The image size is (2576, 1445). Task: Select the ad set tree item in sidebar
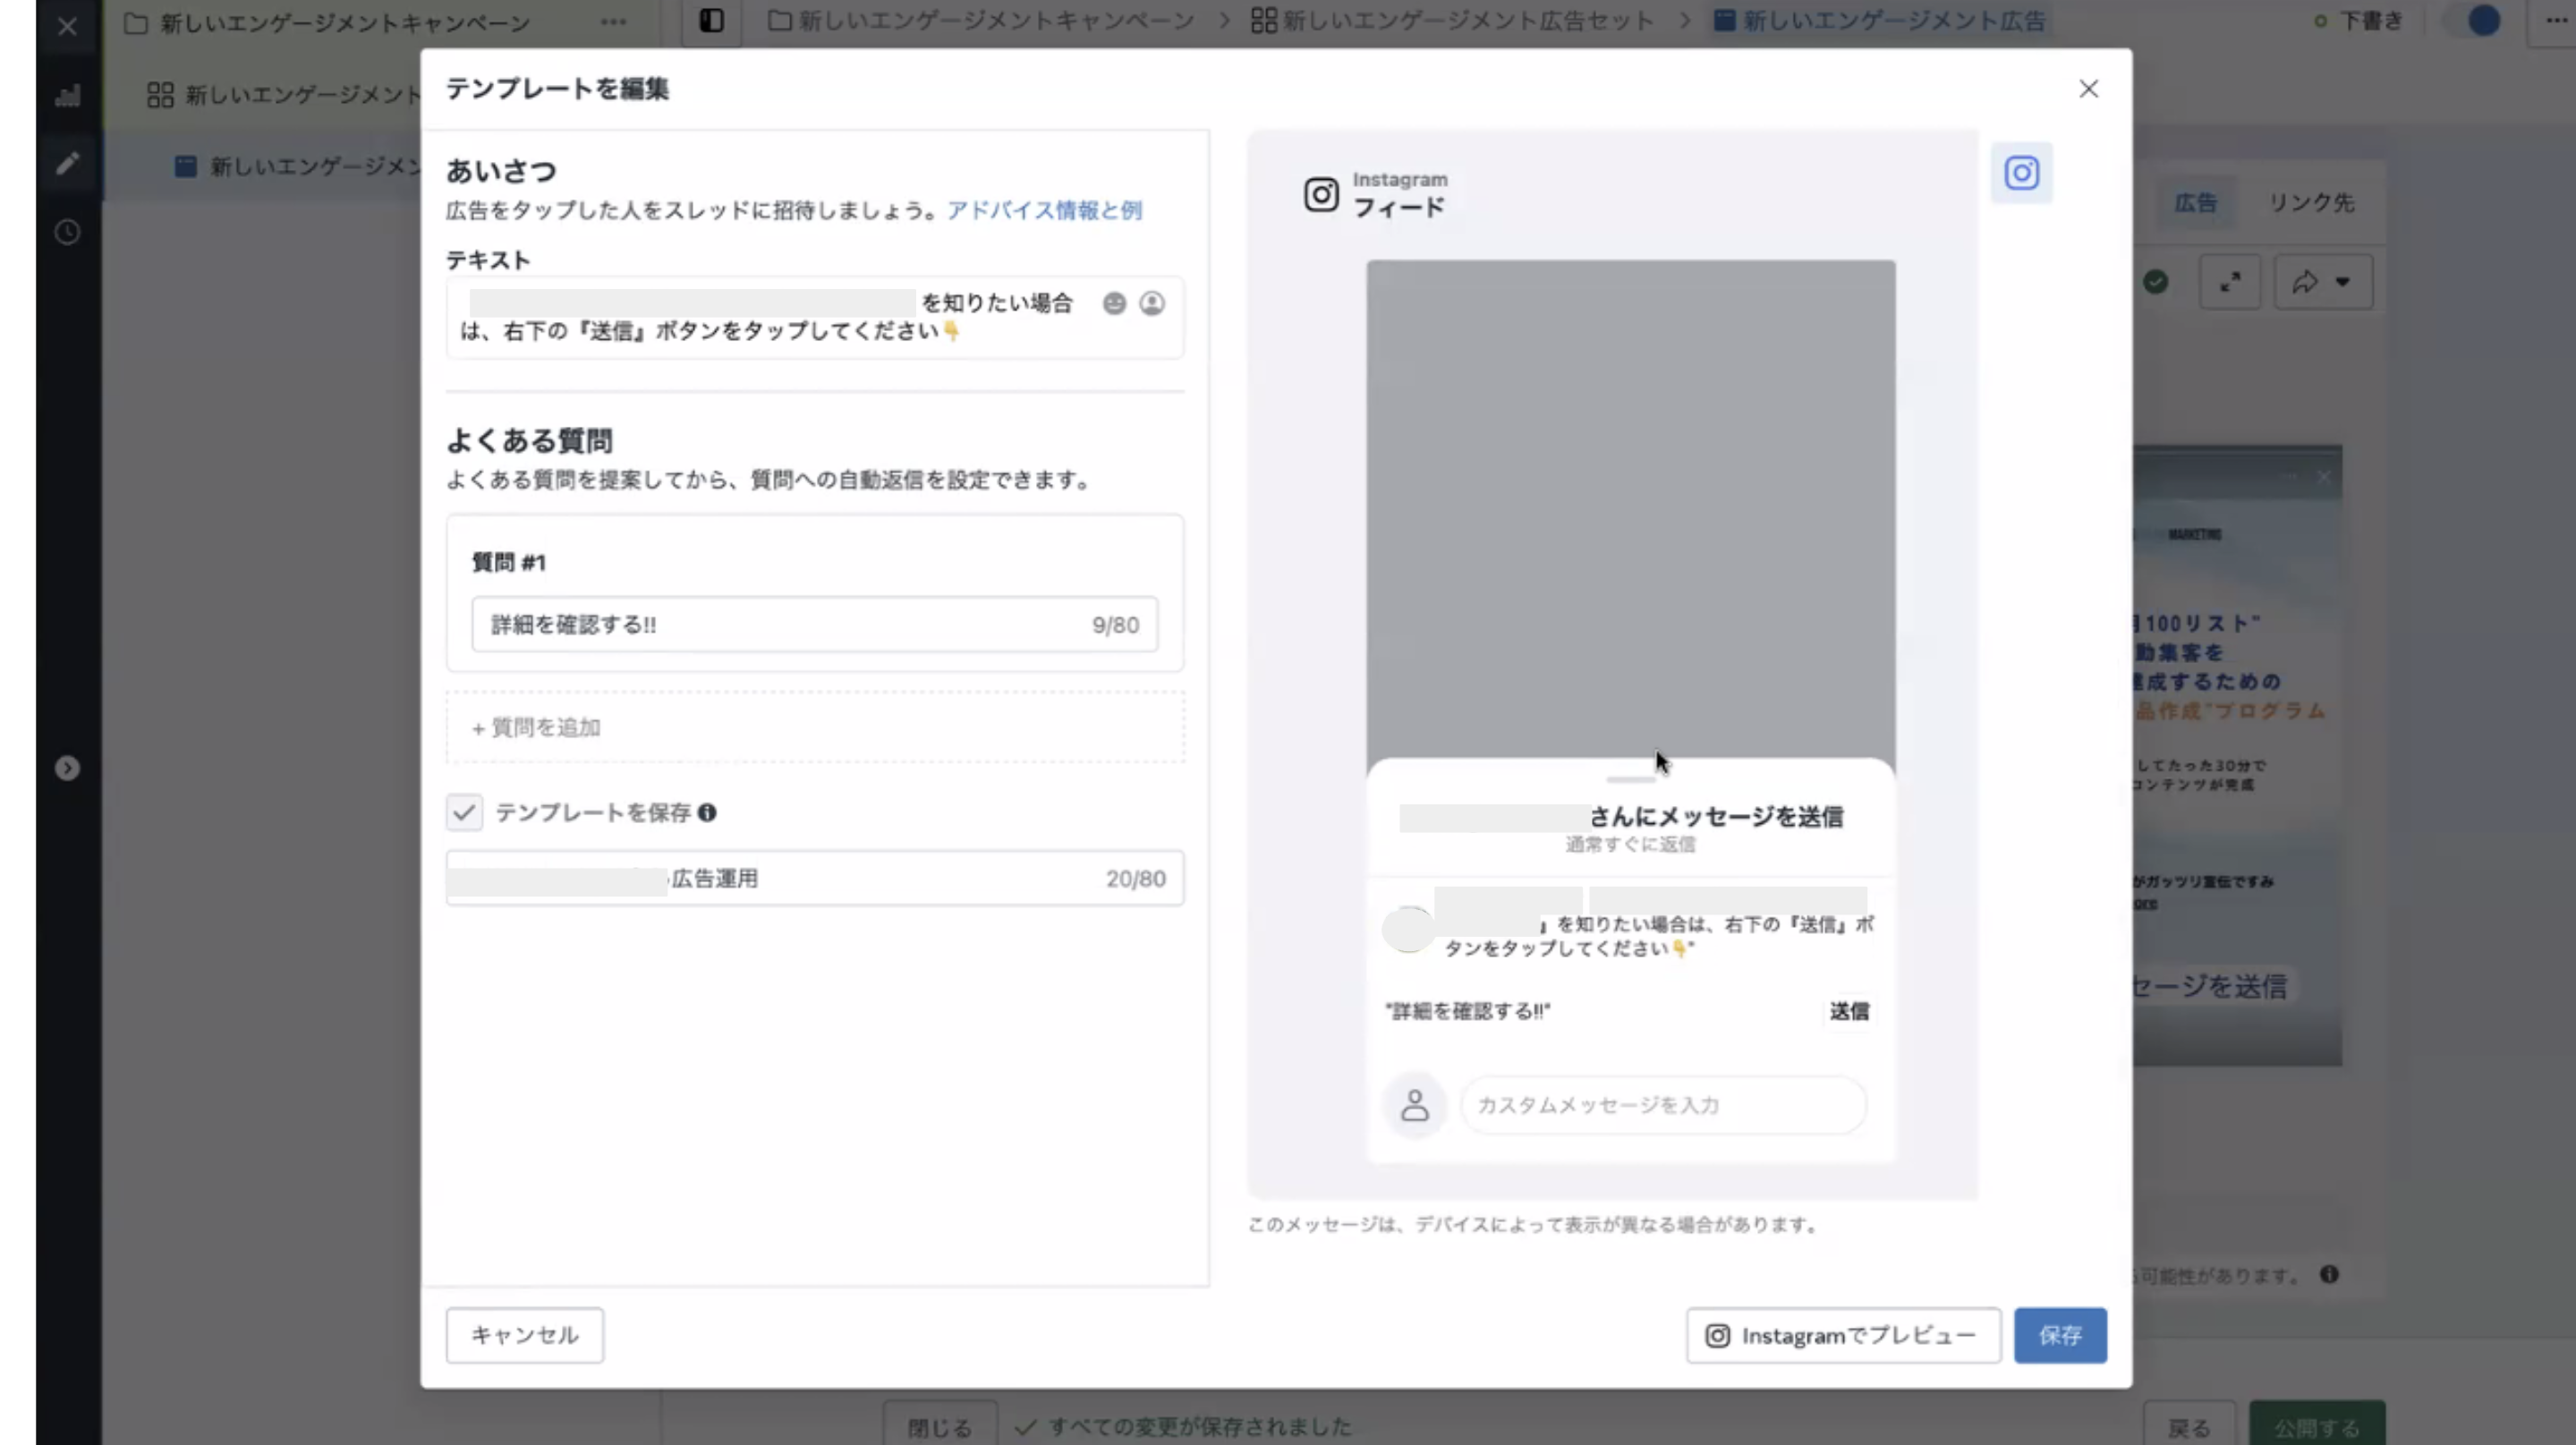pos(284,95)
